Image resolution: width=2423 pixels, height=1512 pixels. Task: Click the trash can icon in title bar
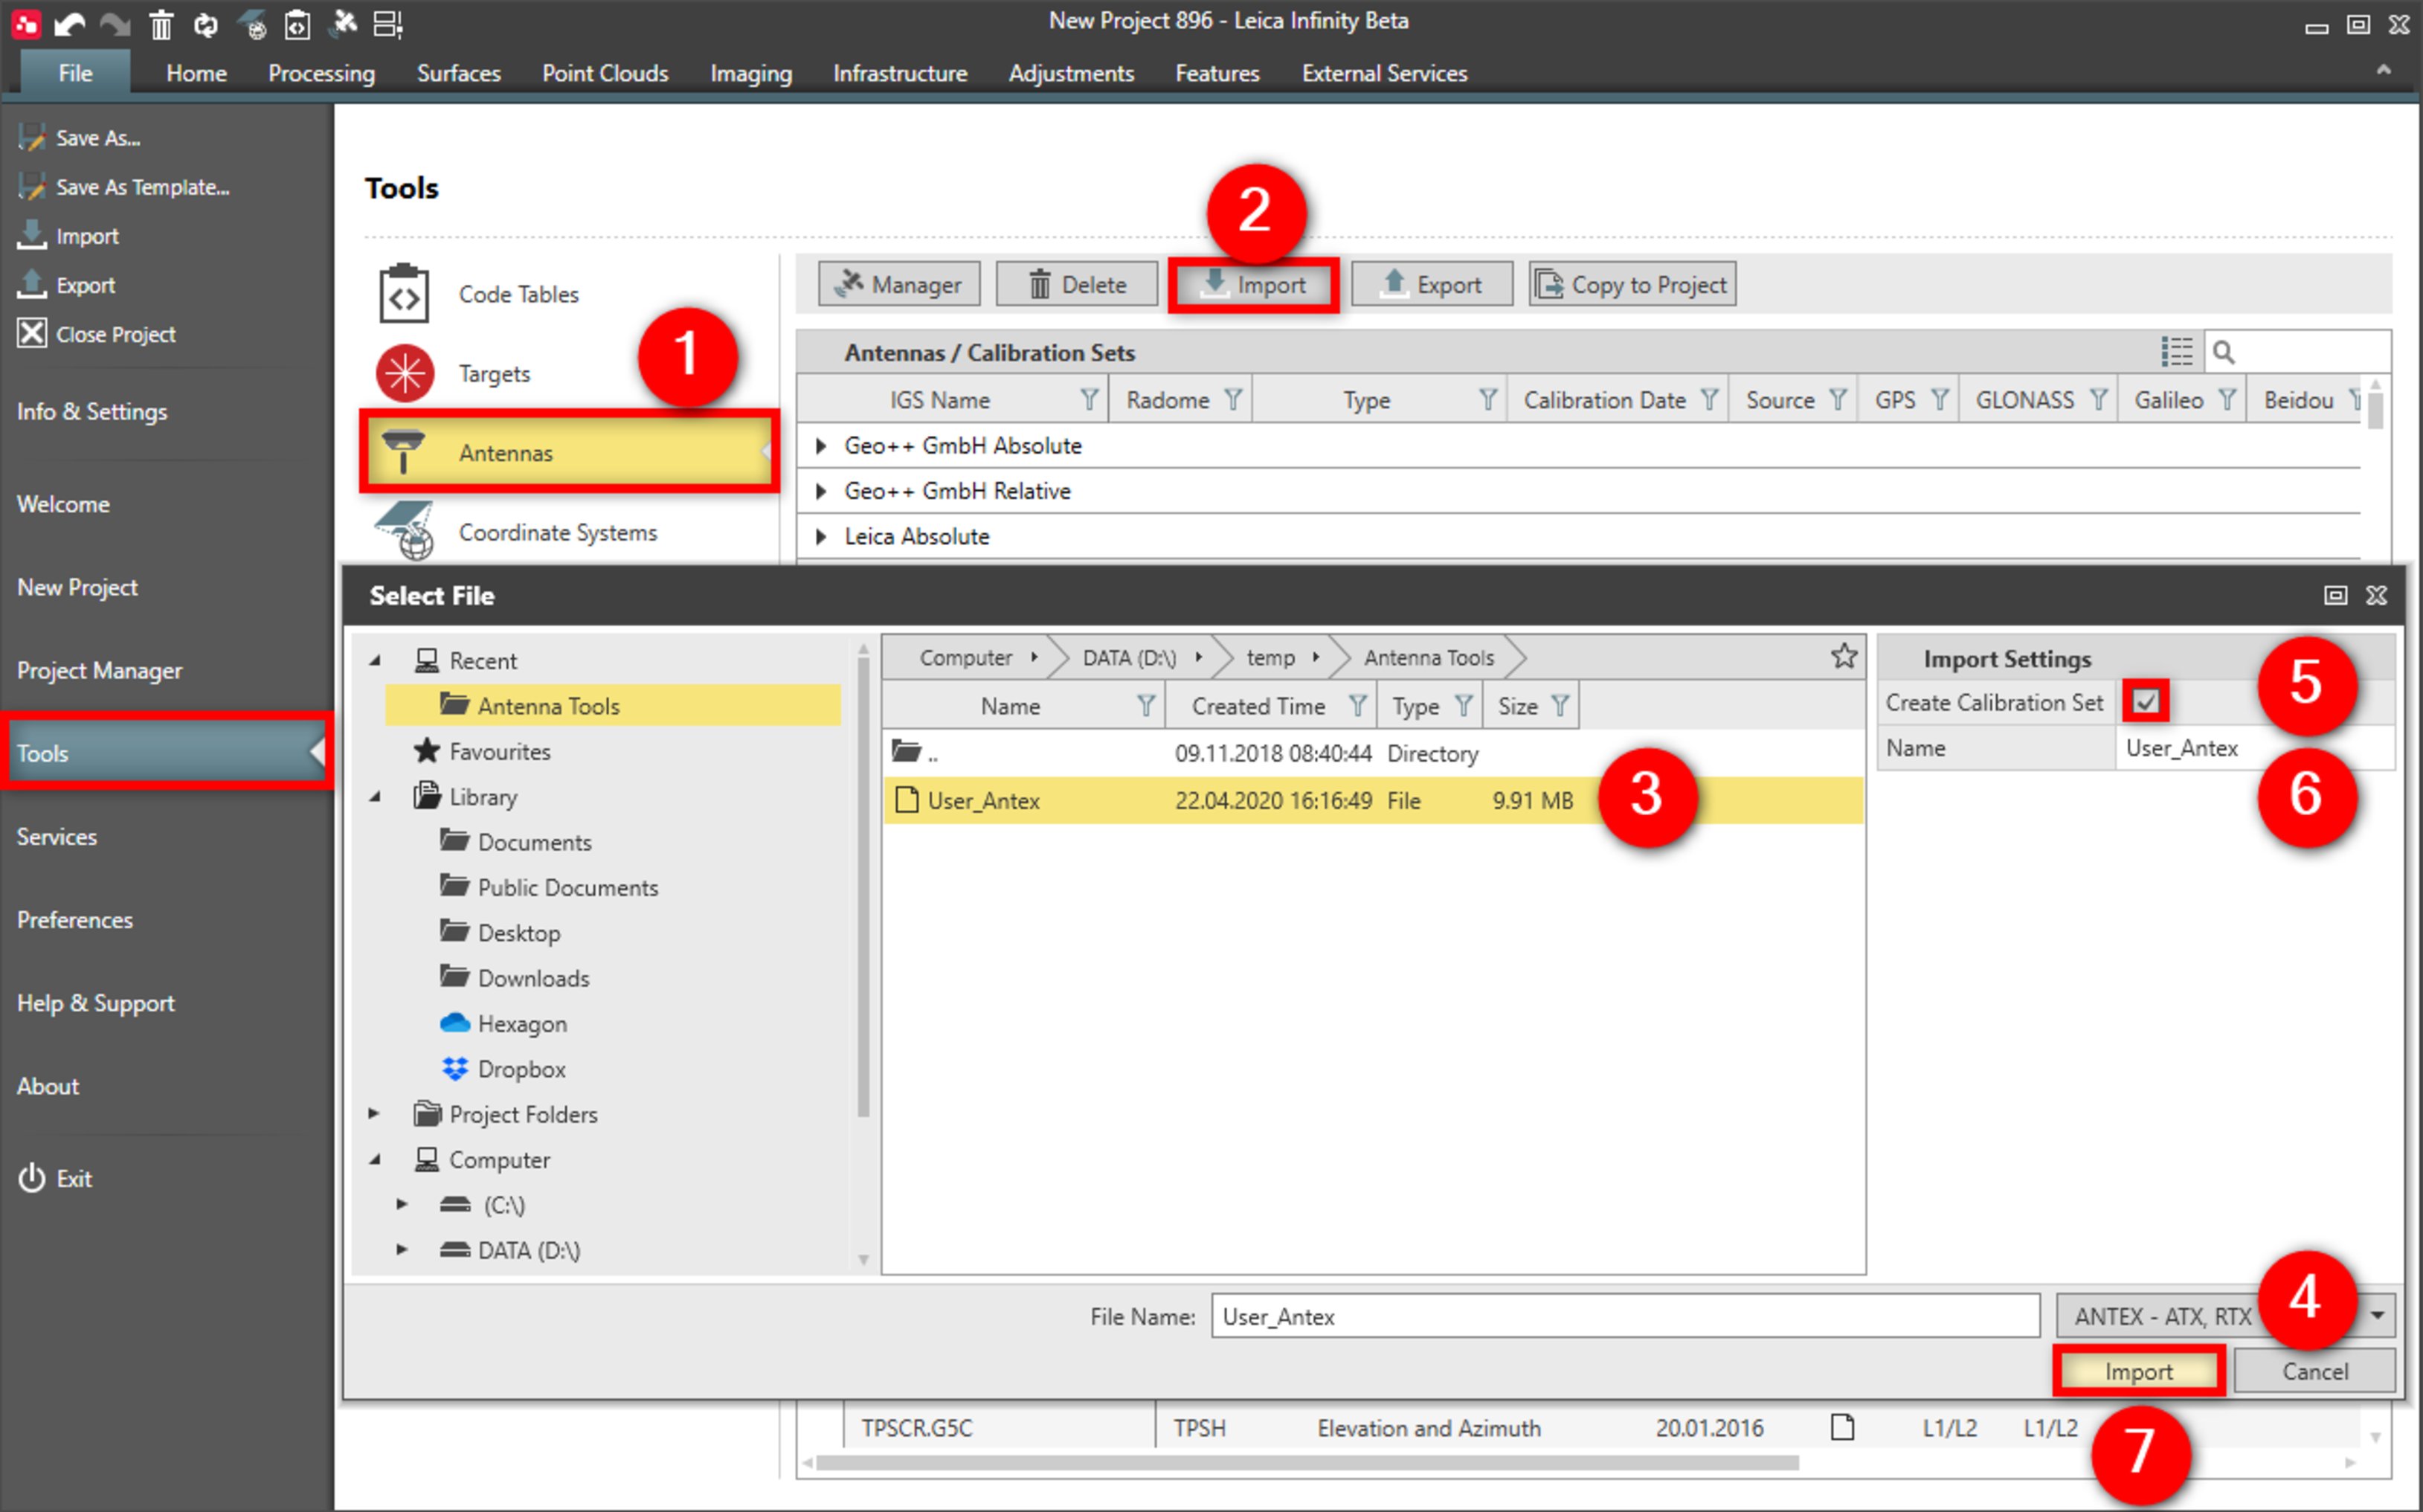pos(161,24)
